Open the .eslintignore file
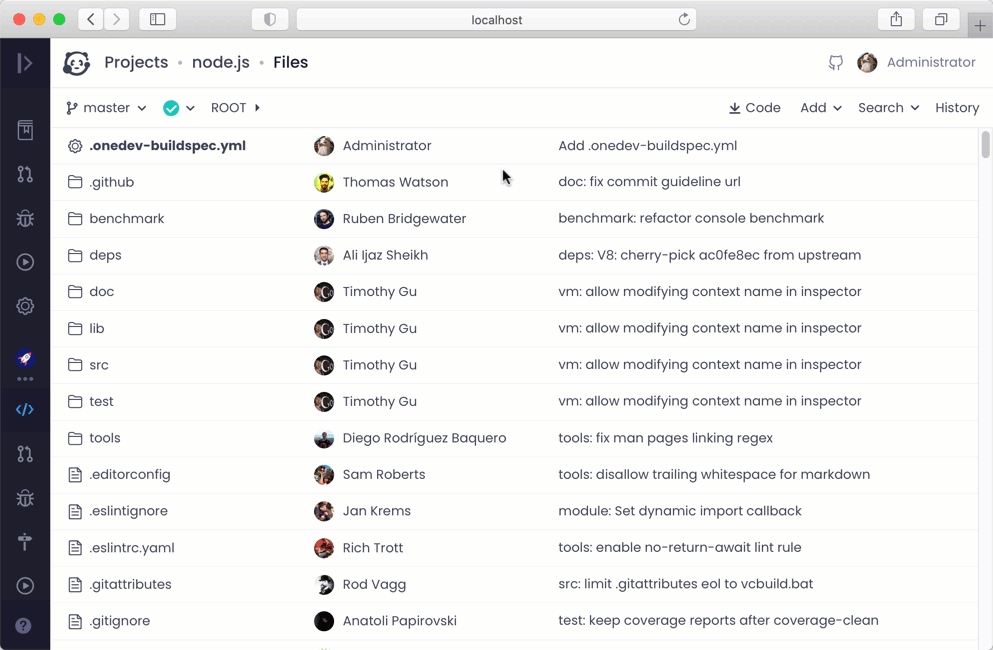The width and height of the screenshot is (993, 650). pyautogui.click(x=129, y=511)
